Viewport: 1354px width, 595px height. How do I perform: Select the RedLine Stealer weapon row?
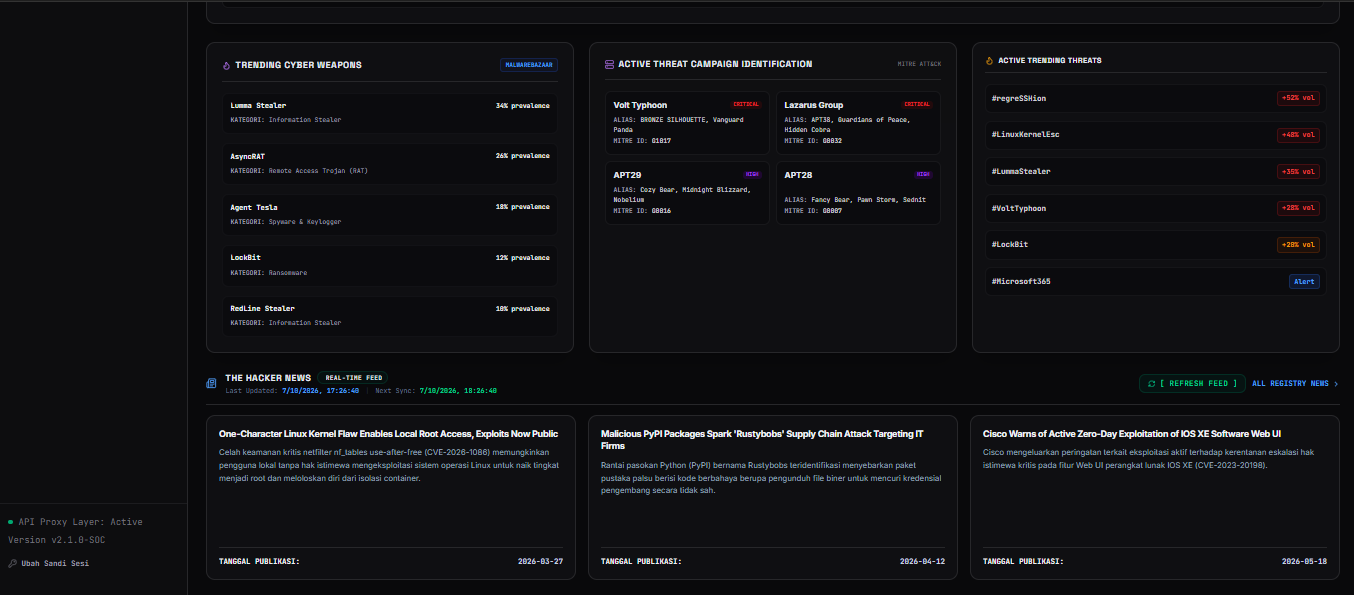(390, 315)
